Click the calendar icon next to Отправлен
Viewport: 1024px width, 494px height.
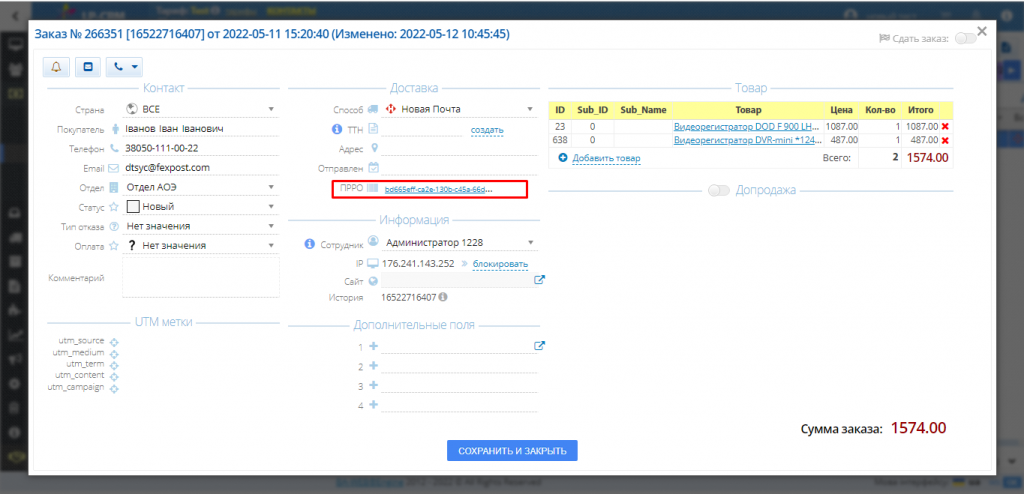click(374, 167)
